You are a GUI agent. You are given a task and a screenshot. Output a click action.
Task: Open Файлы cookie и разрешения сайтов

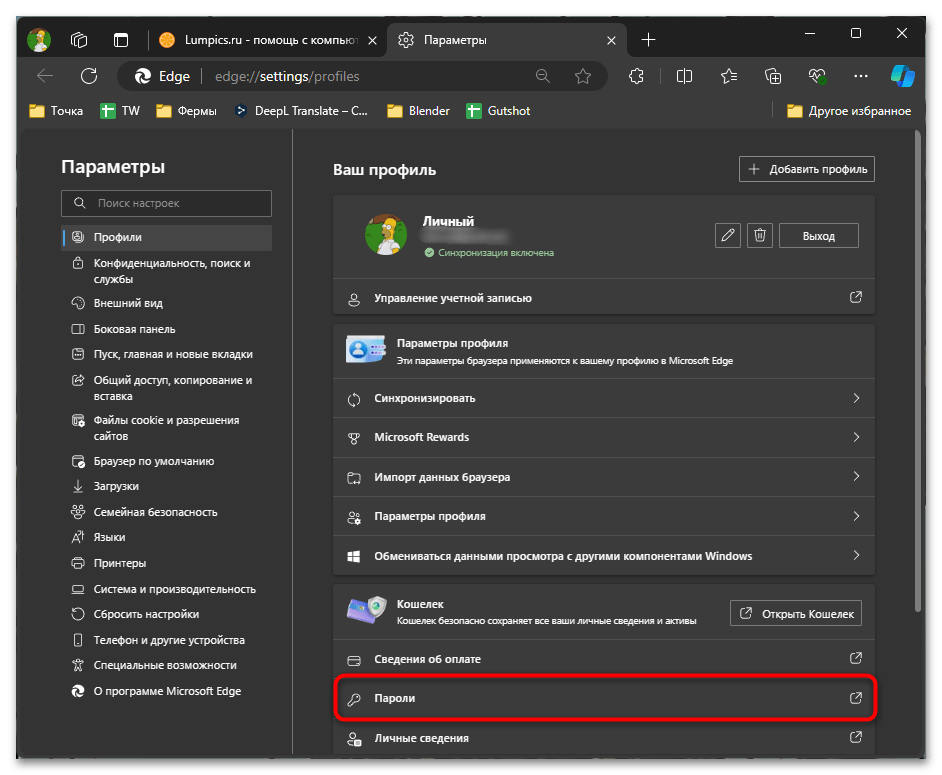[167, 428]
